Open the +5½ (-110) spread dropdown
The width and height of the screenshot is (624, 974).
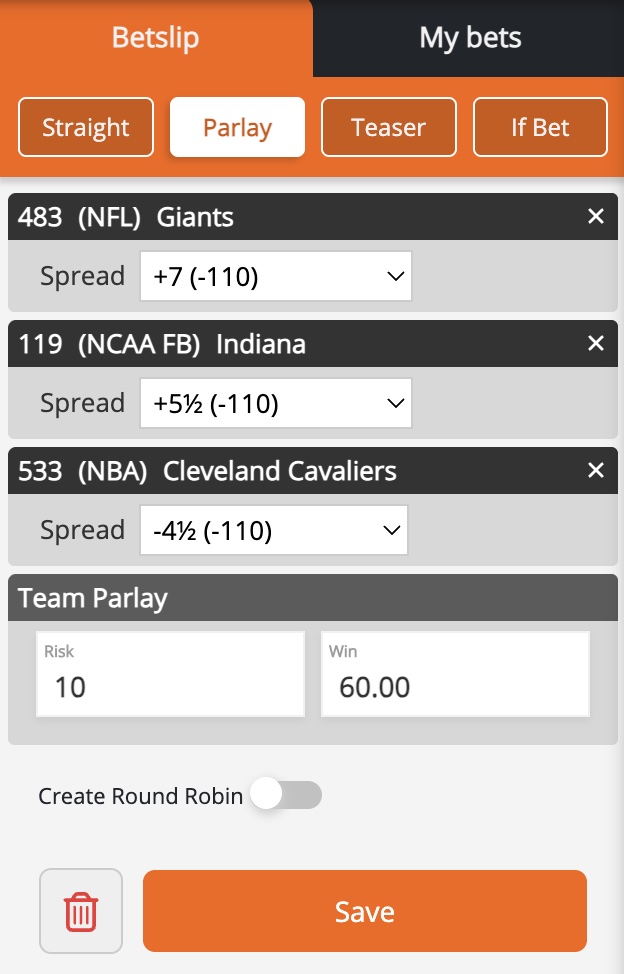[x=275, y=403]
